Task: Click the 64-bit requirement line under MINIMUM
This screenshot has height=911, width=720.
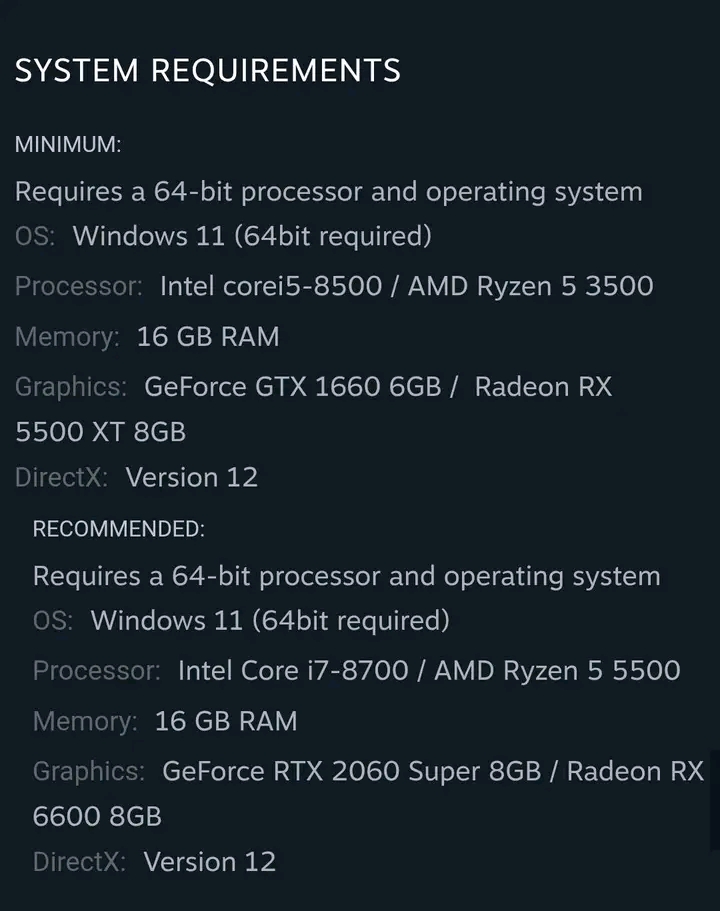Action: tap(328, 191)
